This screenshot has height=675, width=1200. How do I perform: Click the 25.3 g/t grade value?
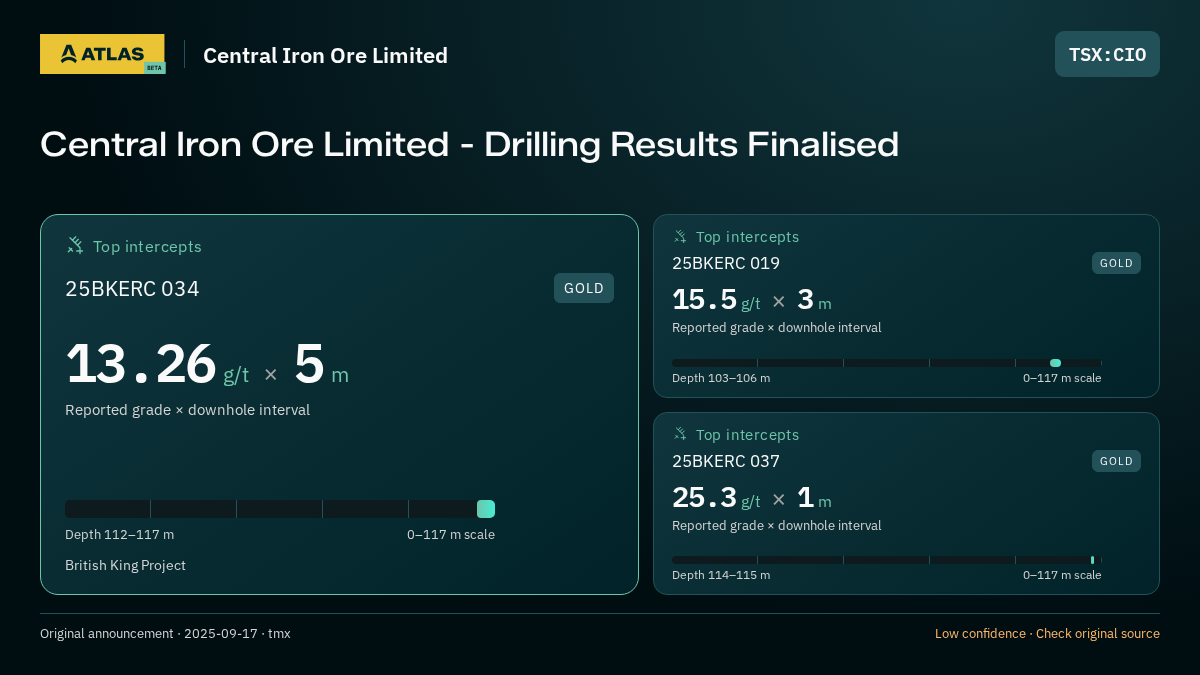click(716, 498)
